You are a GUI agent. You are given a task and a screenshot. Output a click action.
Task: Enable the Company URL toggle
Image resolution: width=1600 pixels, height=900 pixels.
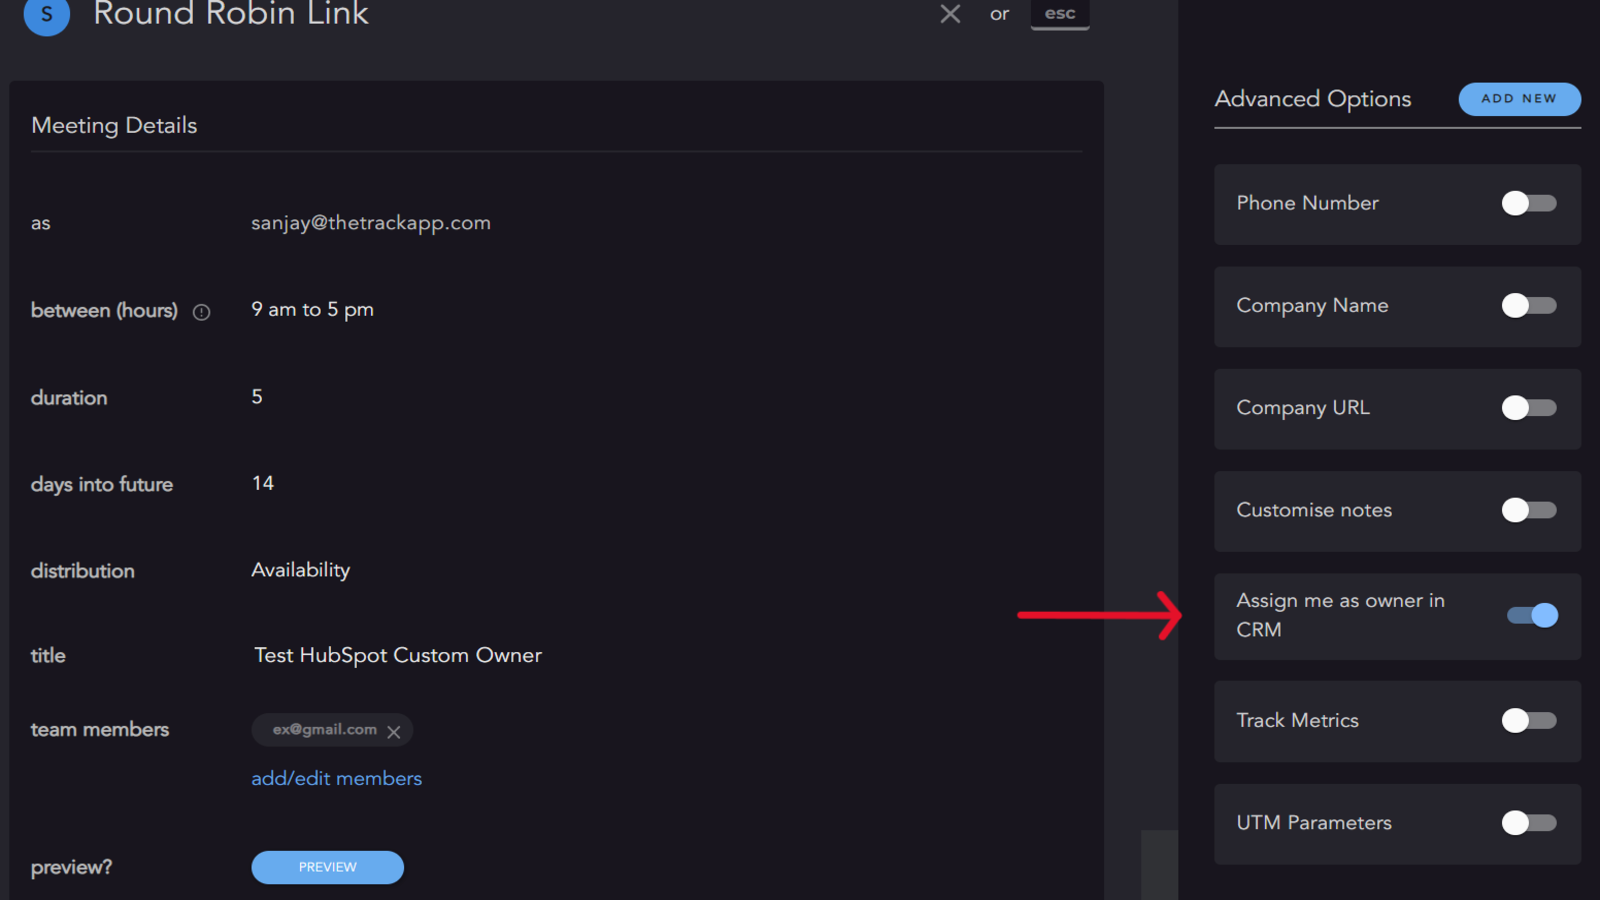(1528, 408)
